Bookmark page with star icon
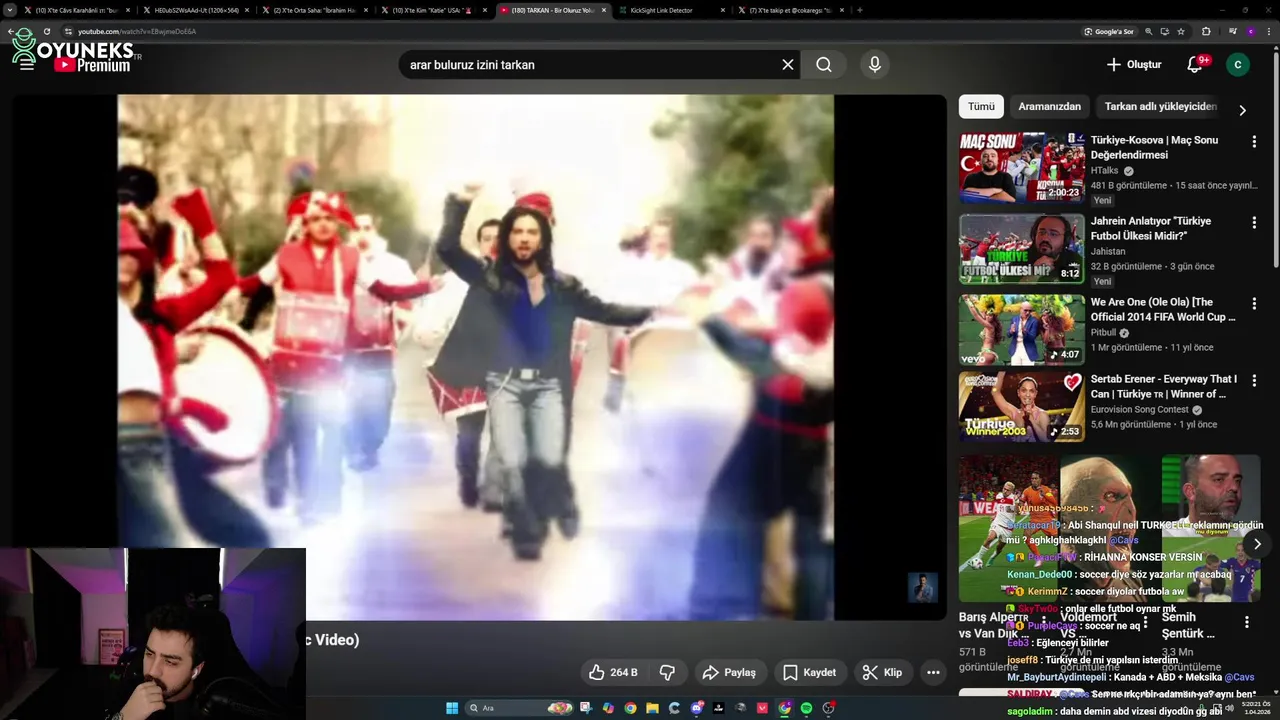The width and height of the screenshot is (1280, 720). (1181, 32)
